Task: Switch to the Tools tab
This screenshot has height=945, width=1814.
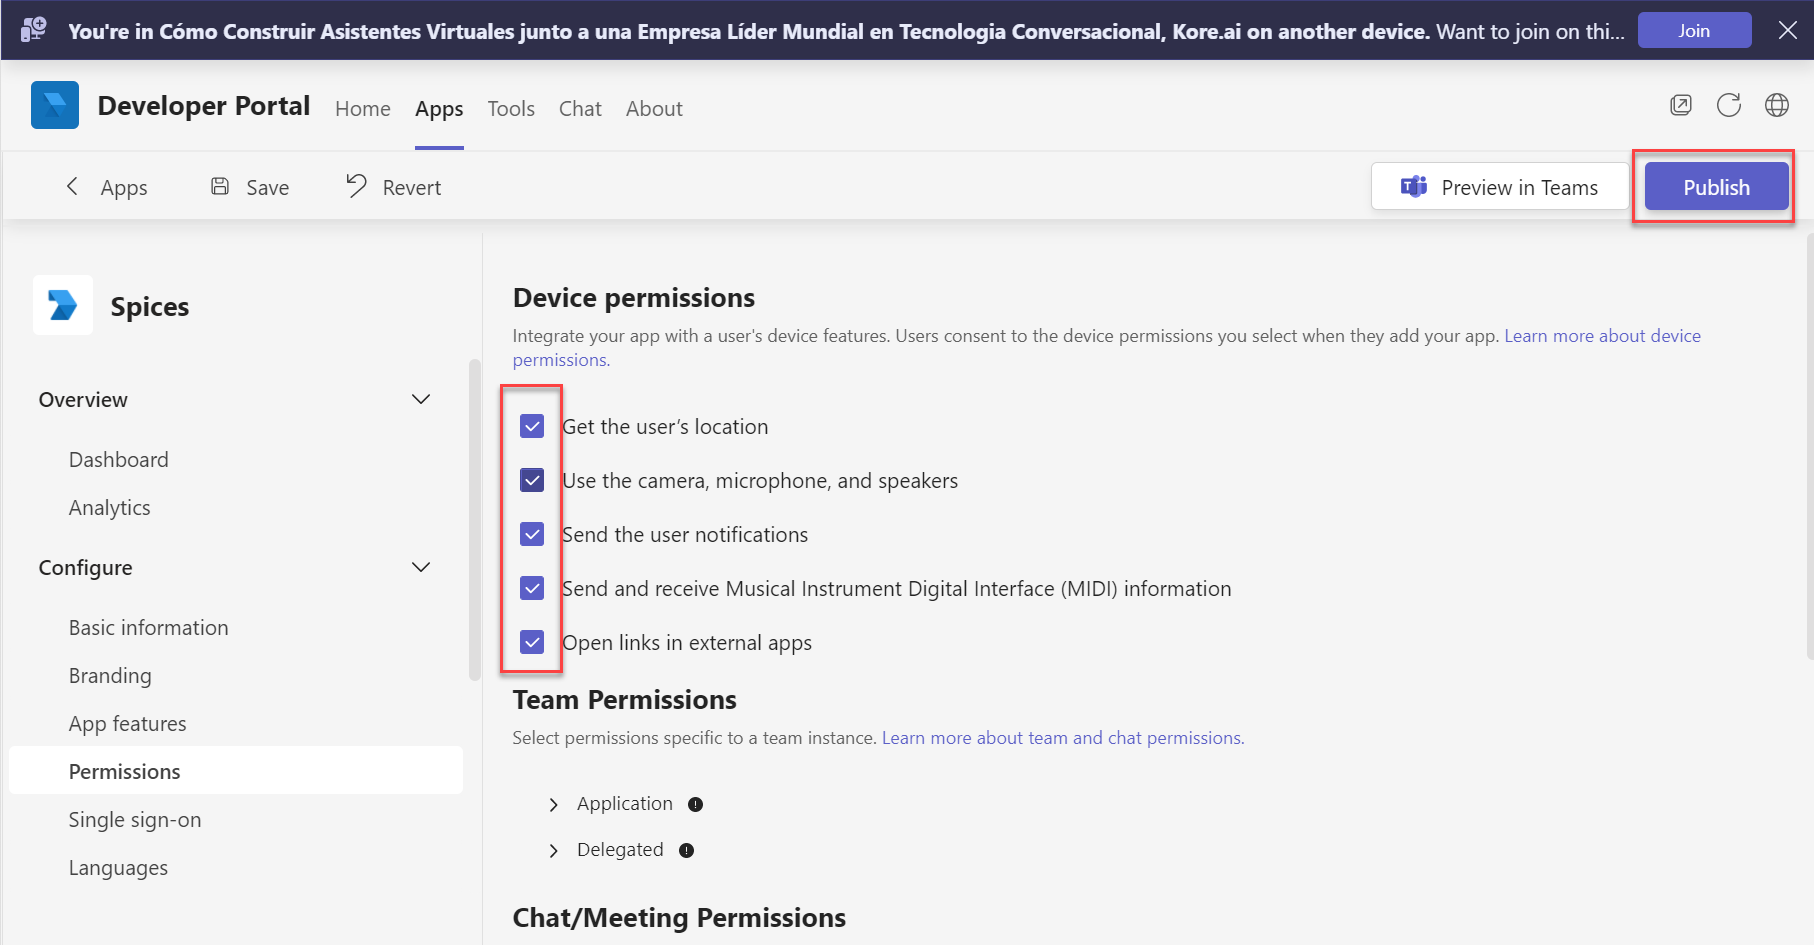Action: tap(511, 108)
